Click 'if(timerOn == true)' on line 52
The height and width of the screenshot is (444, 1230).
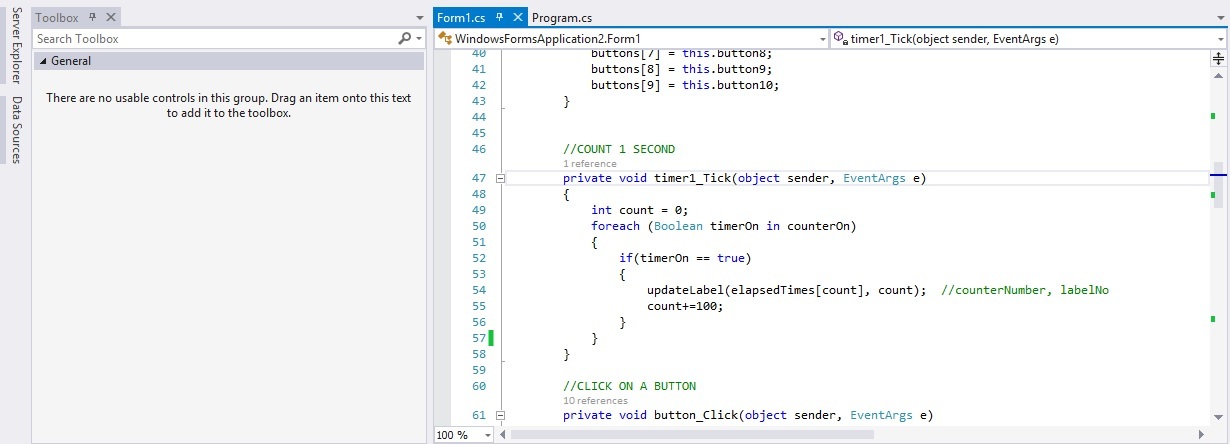tap(683, 258)
